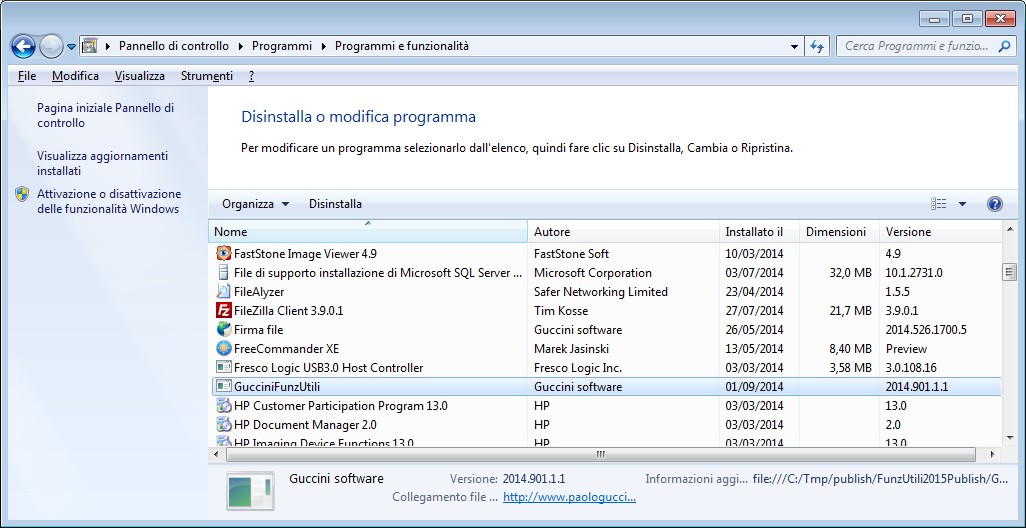
Task: Click the Back navigation arrow
Action: [23, 46]
